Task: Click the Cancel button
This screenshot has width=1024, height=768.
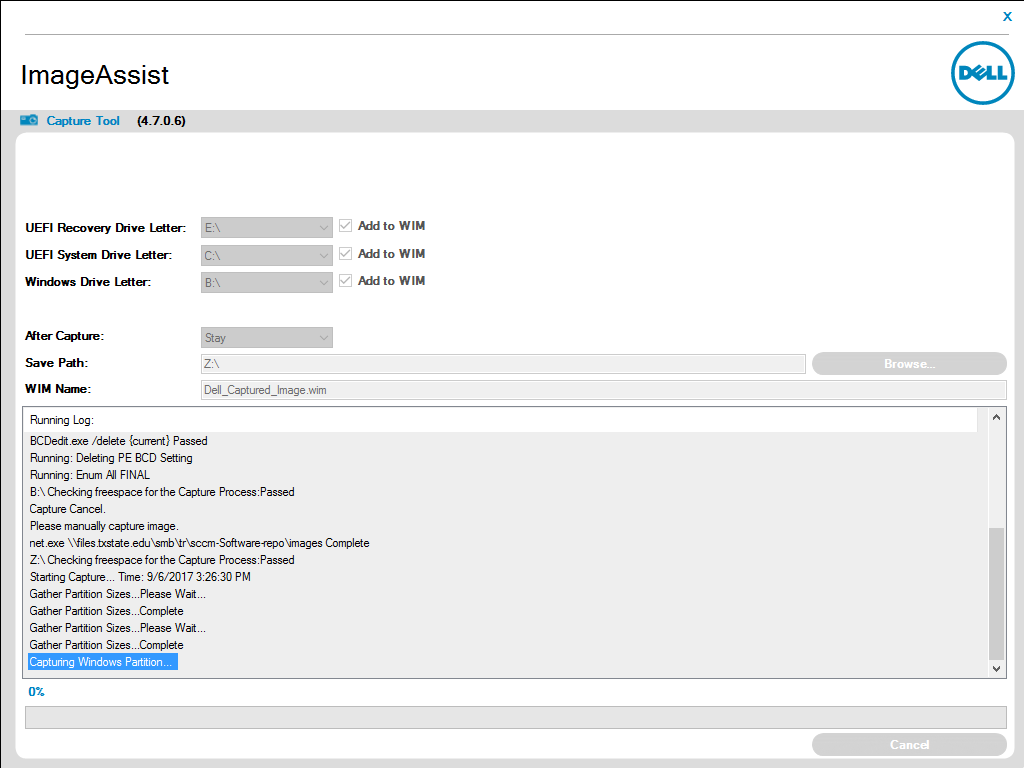Action: pyautogui.click(x=909, y=744)
